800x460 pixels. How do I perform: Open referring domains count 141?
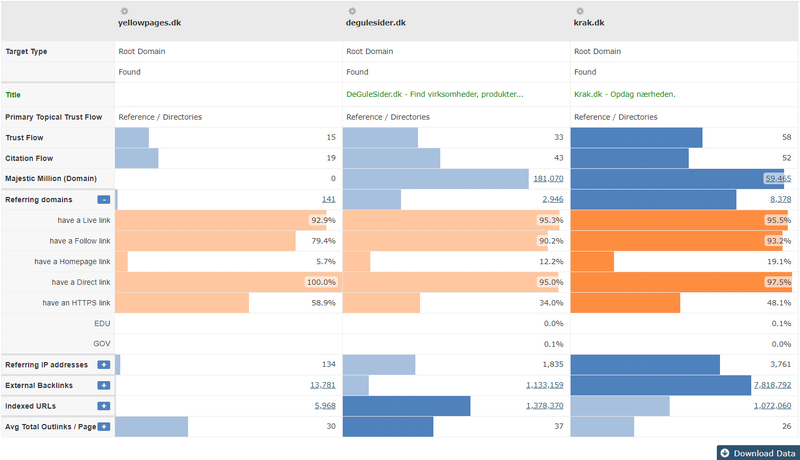coord(329,199)
